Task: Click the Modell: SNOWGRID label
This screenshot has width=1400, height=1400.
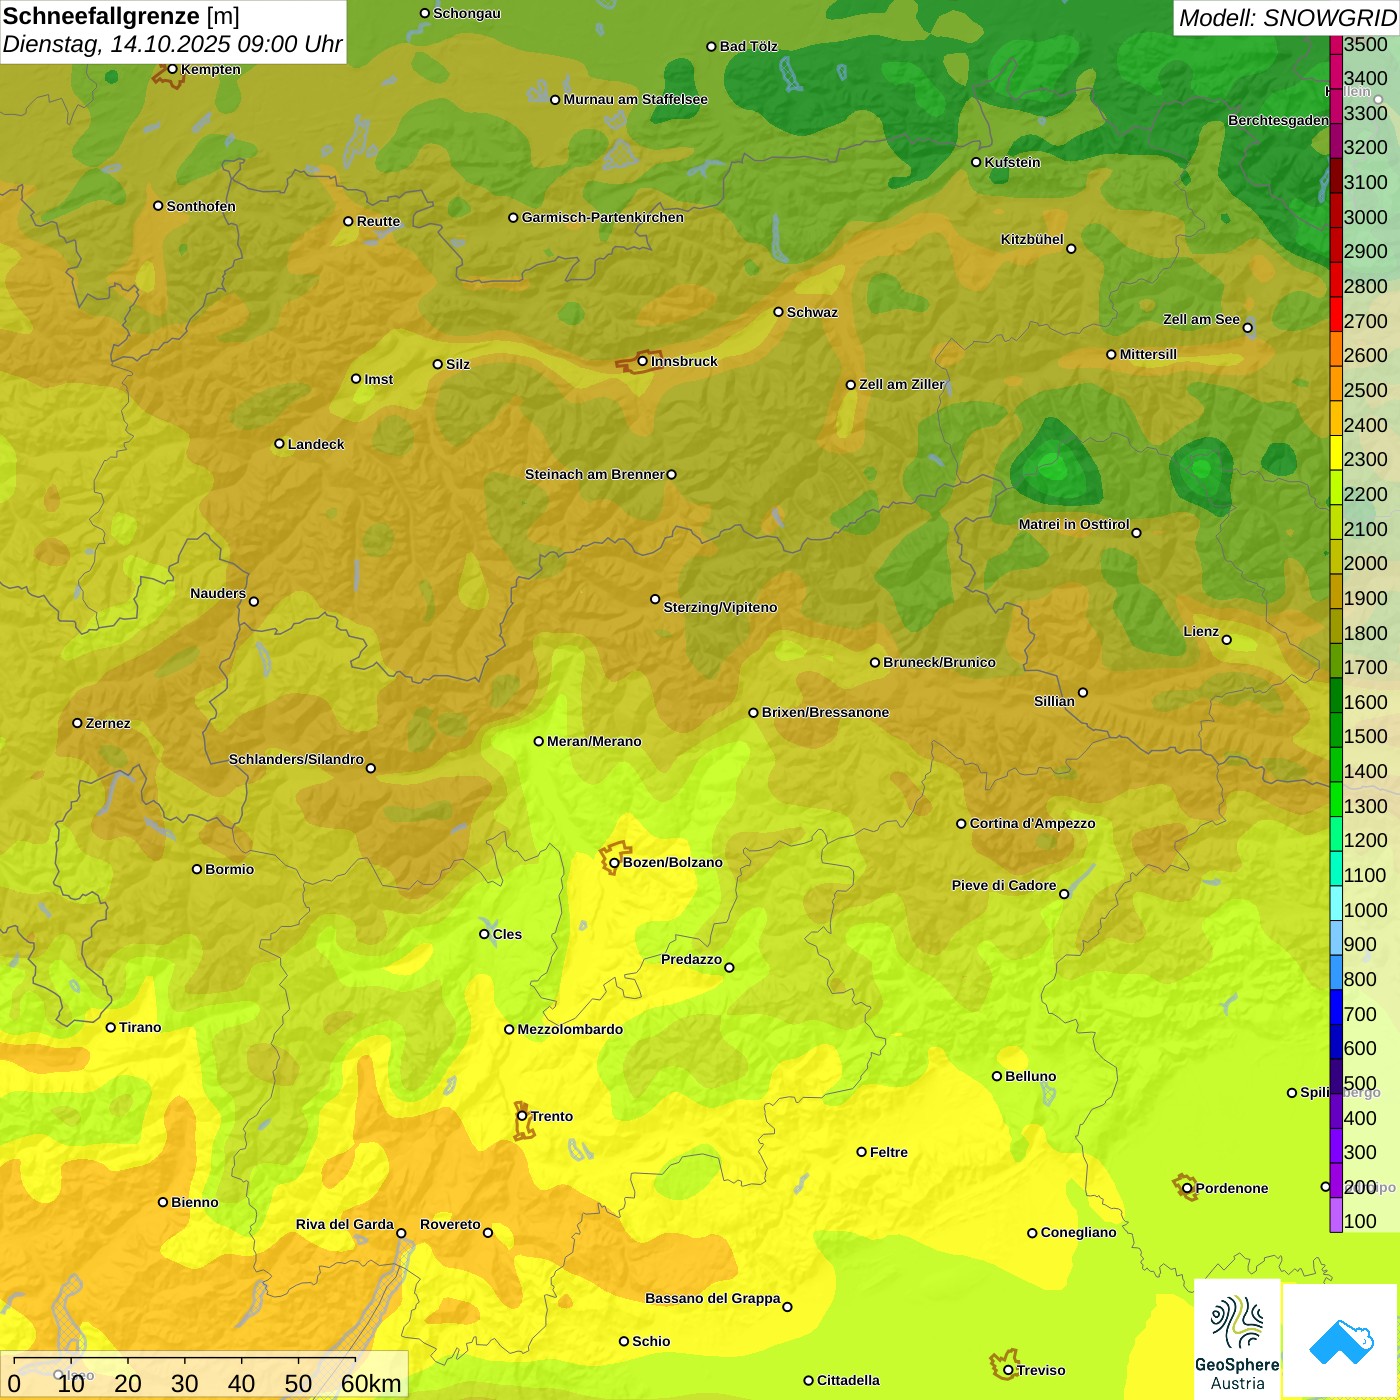Action: [1287, 18]
